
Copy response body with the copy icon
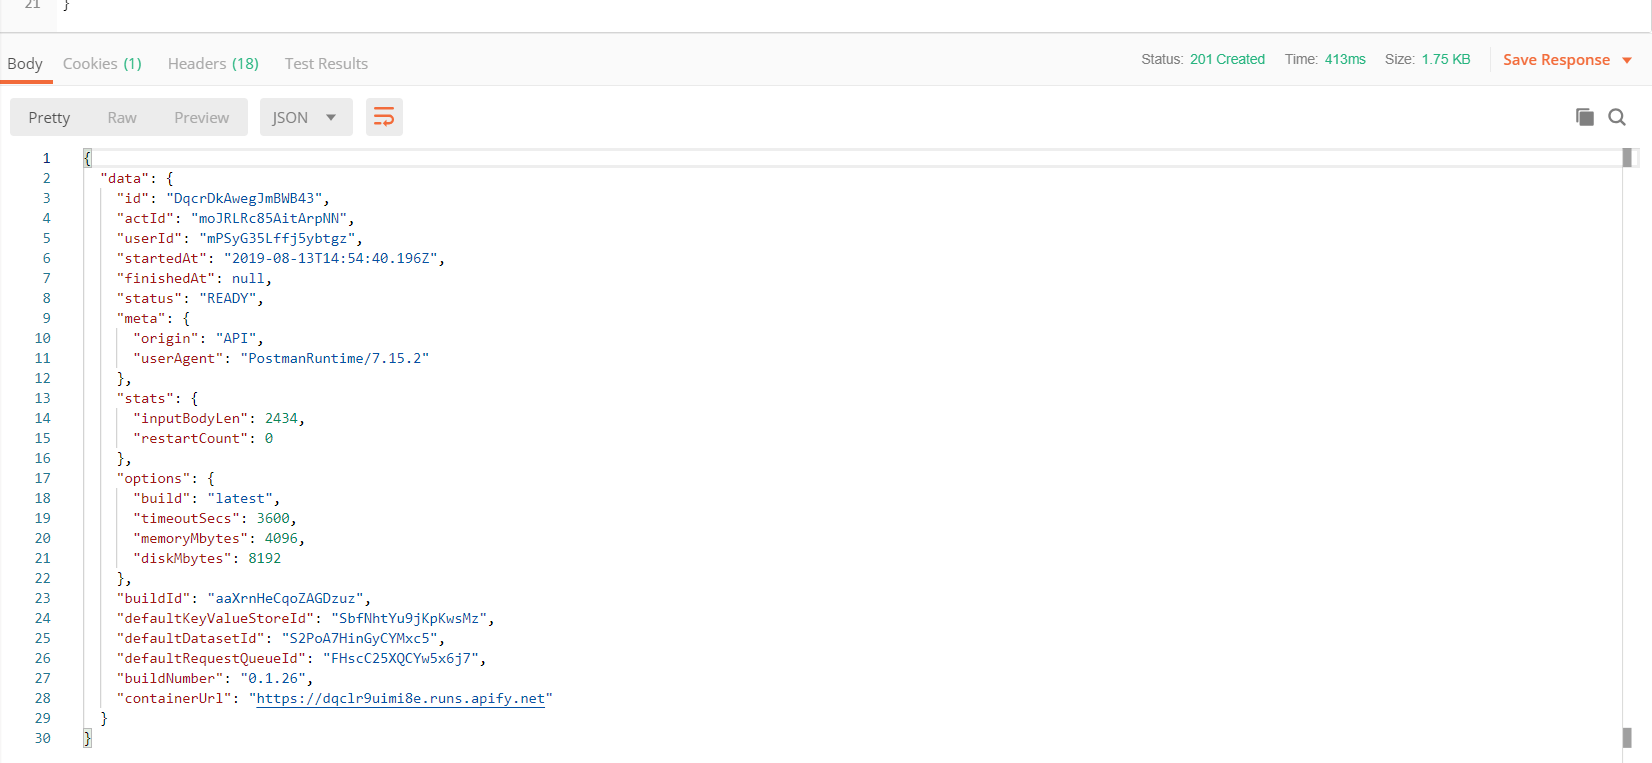(1585, 117)
